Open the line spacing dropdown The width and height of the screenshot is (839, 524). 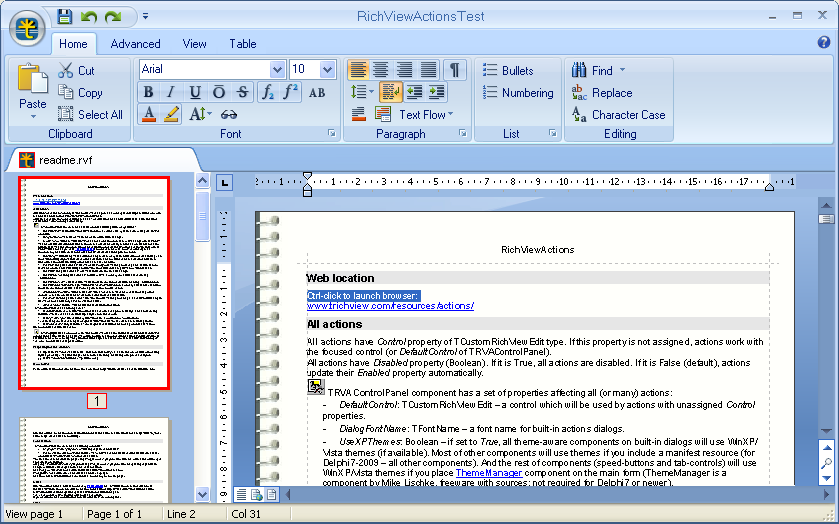coord(362,92)
